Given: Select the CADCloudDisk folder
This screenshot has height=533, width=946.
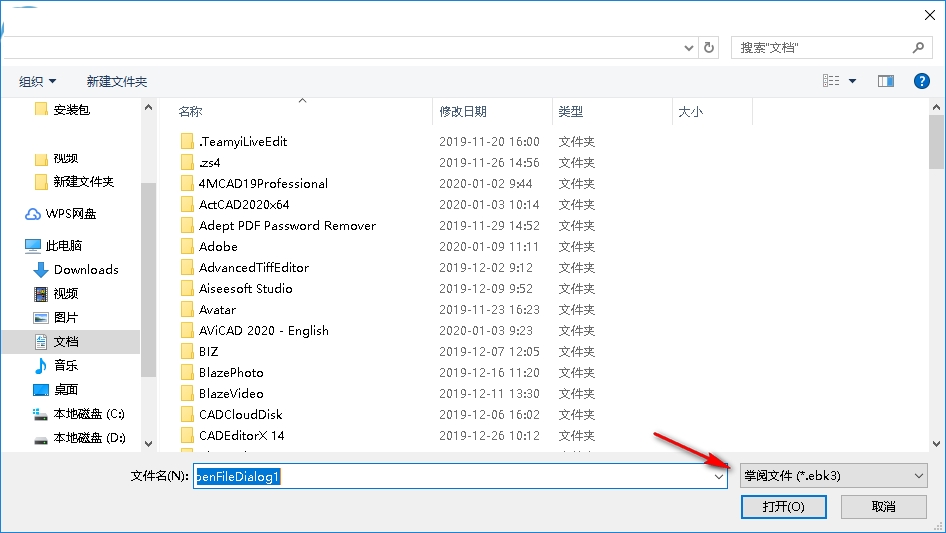Looking at the screenshot, I should click(x=240, y=415).
